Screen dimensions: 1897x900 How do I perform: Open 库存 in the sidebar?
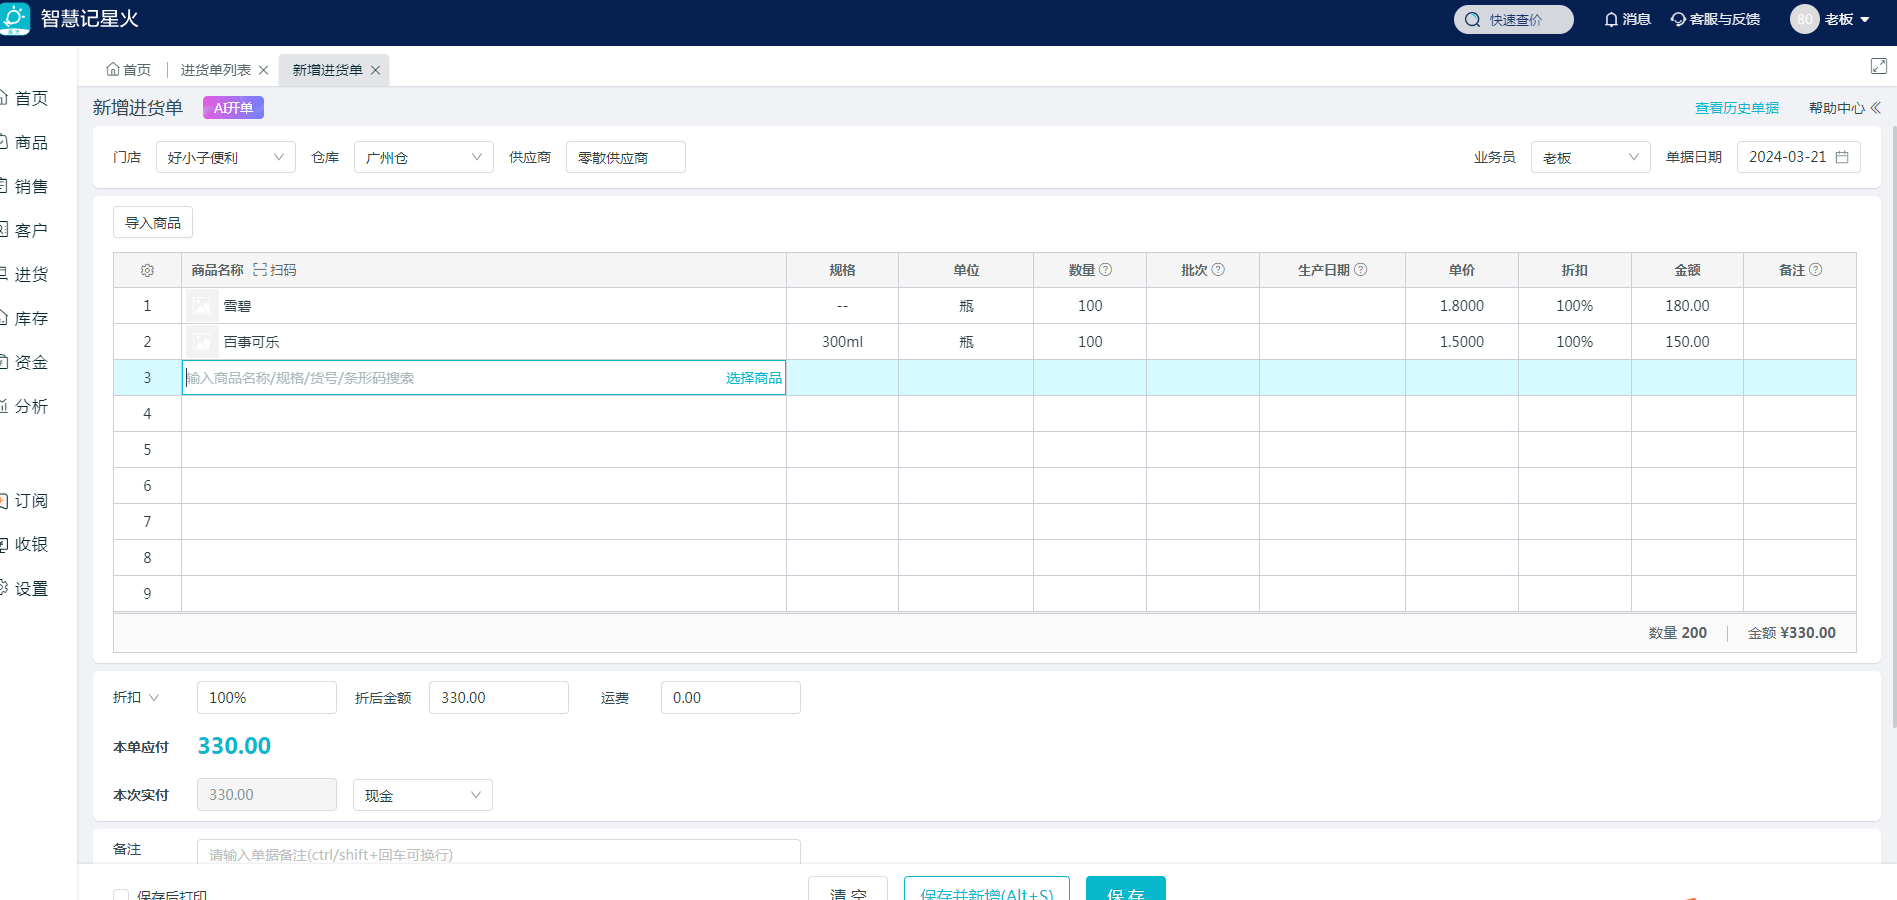(31, 318)
